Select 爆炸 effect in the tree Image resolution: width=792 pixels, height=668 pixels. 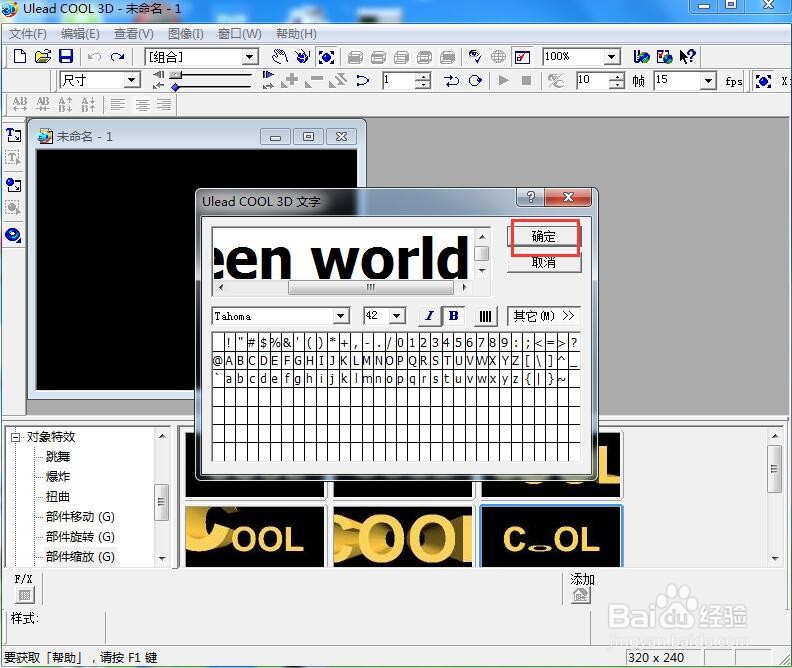[58, 477]
